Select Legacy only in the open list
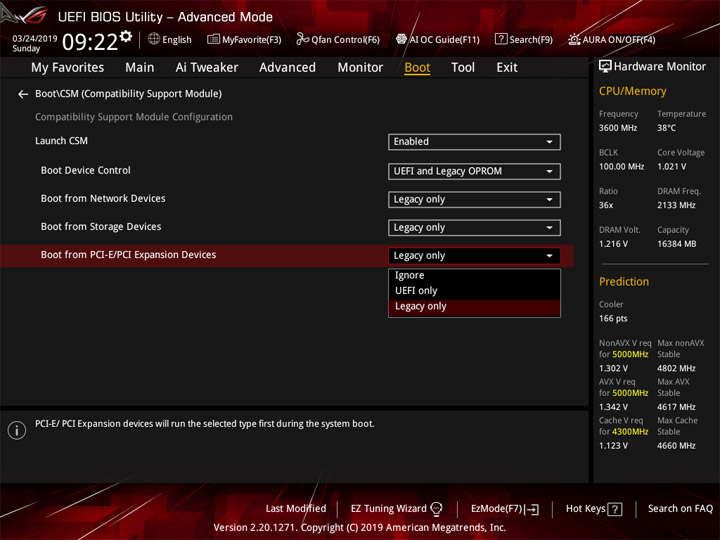The image size is (720, 540). (474, 307)
